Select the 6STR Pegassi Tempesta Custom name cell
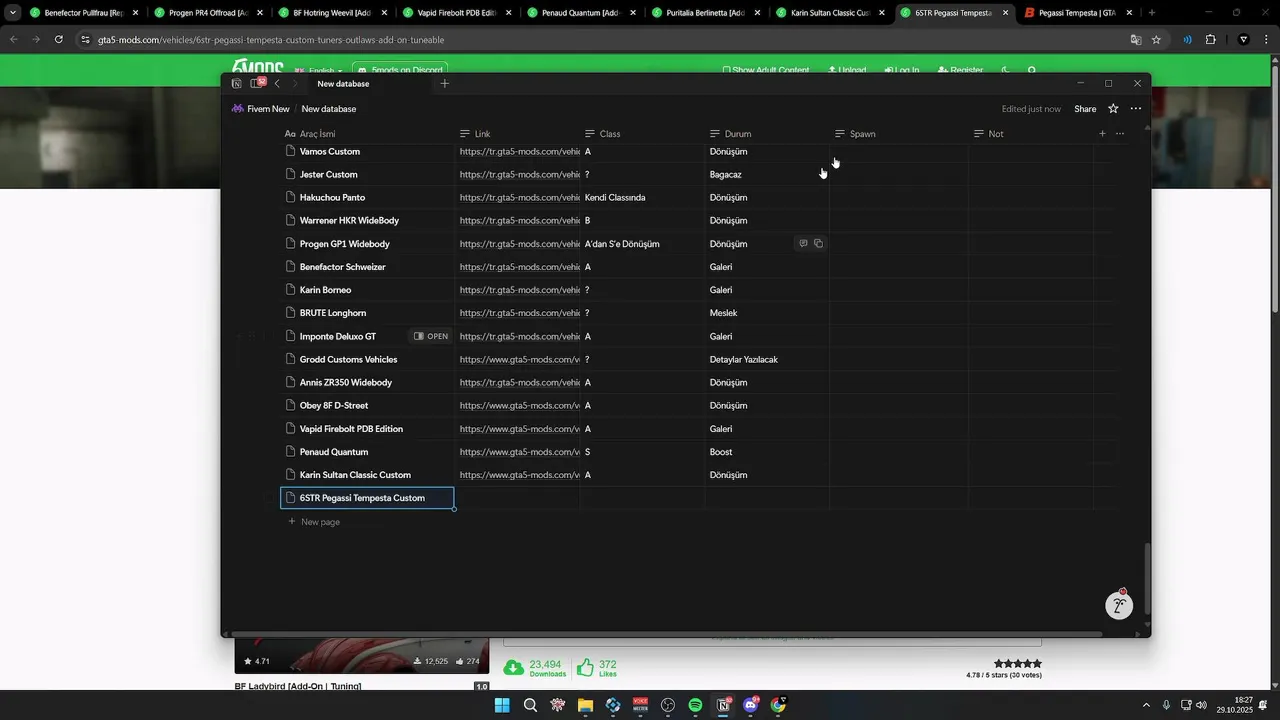The image size is (1280, 720). coord(368,498)
